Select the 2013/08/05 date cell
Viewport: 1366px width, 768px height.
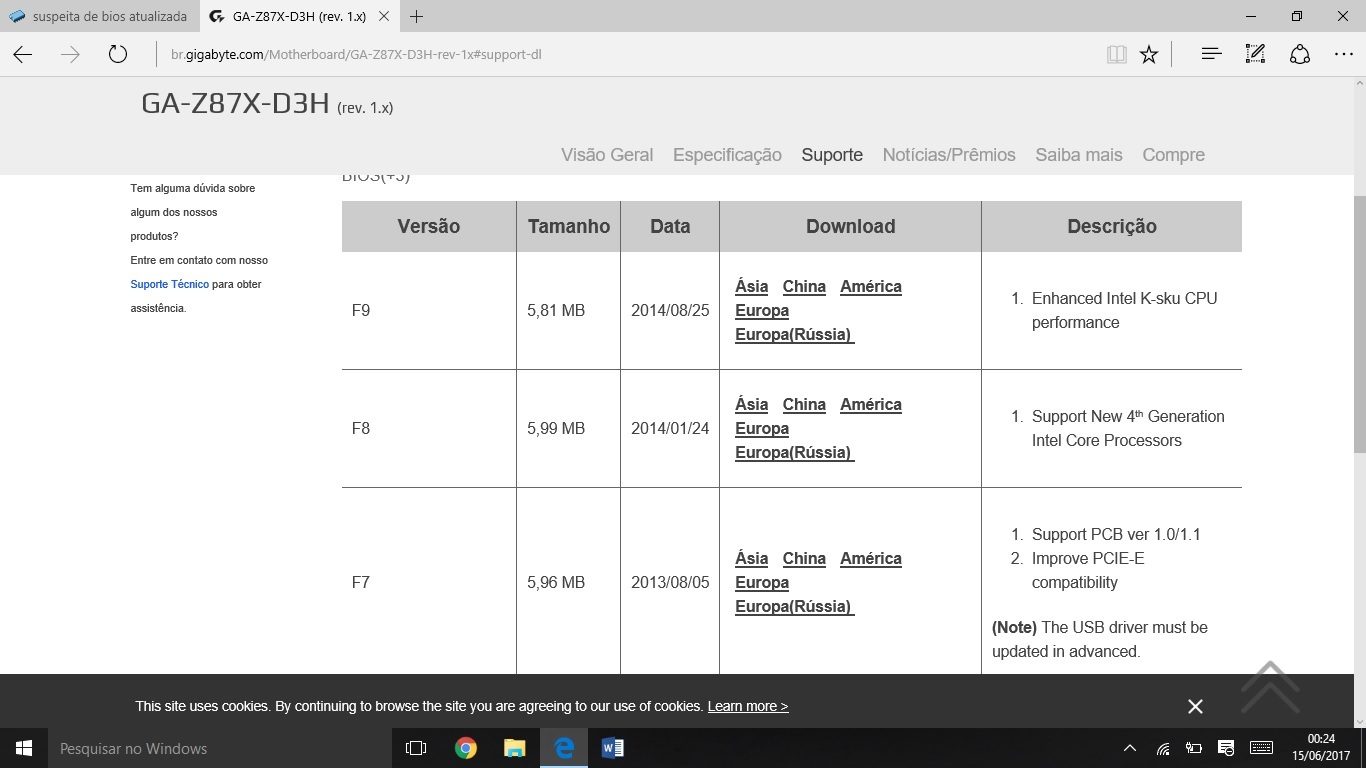pyautogui.click(x=670, y=582)
